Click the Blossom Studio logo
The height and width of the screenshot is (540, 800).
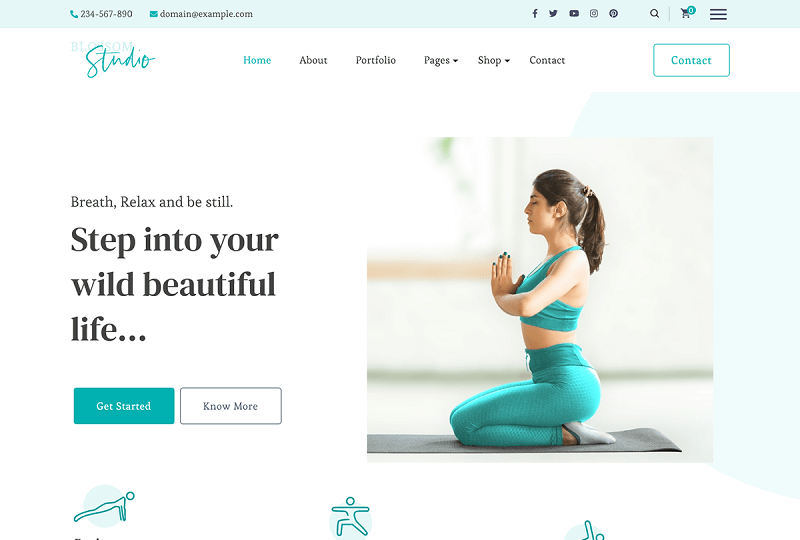tap(113, 59)
